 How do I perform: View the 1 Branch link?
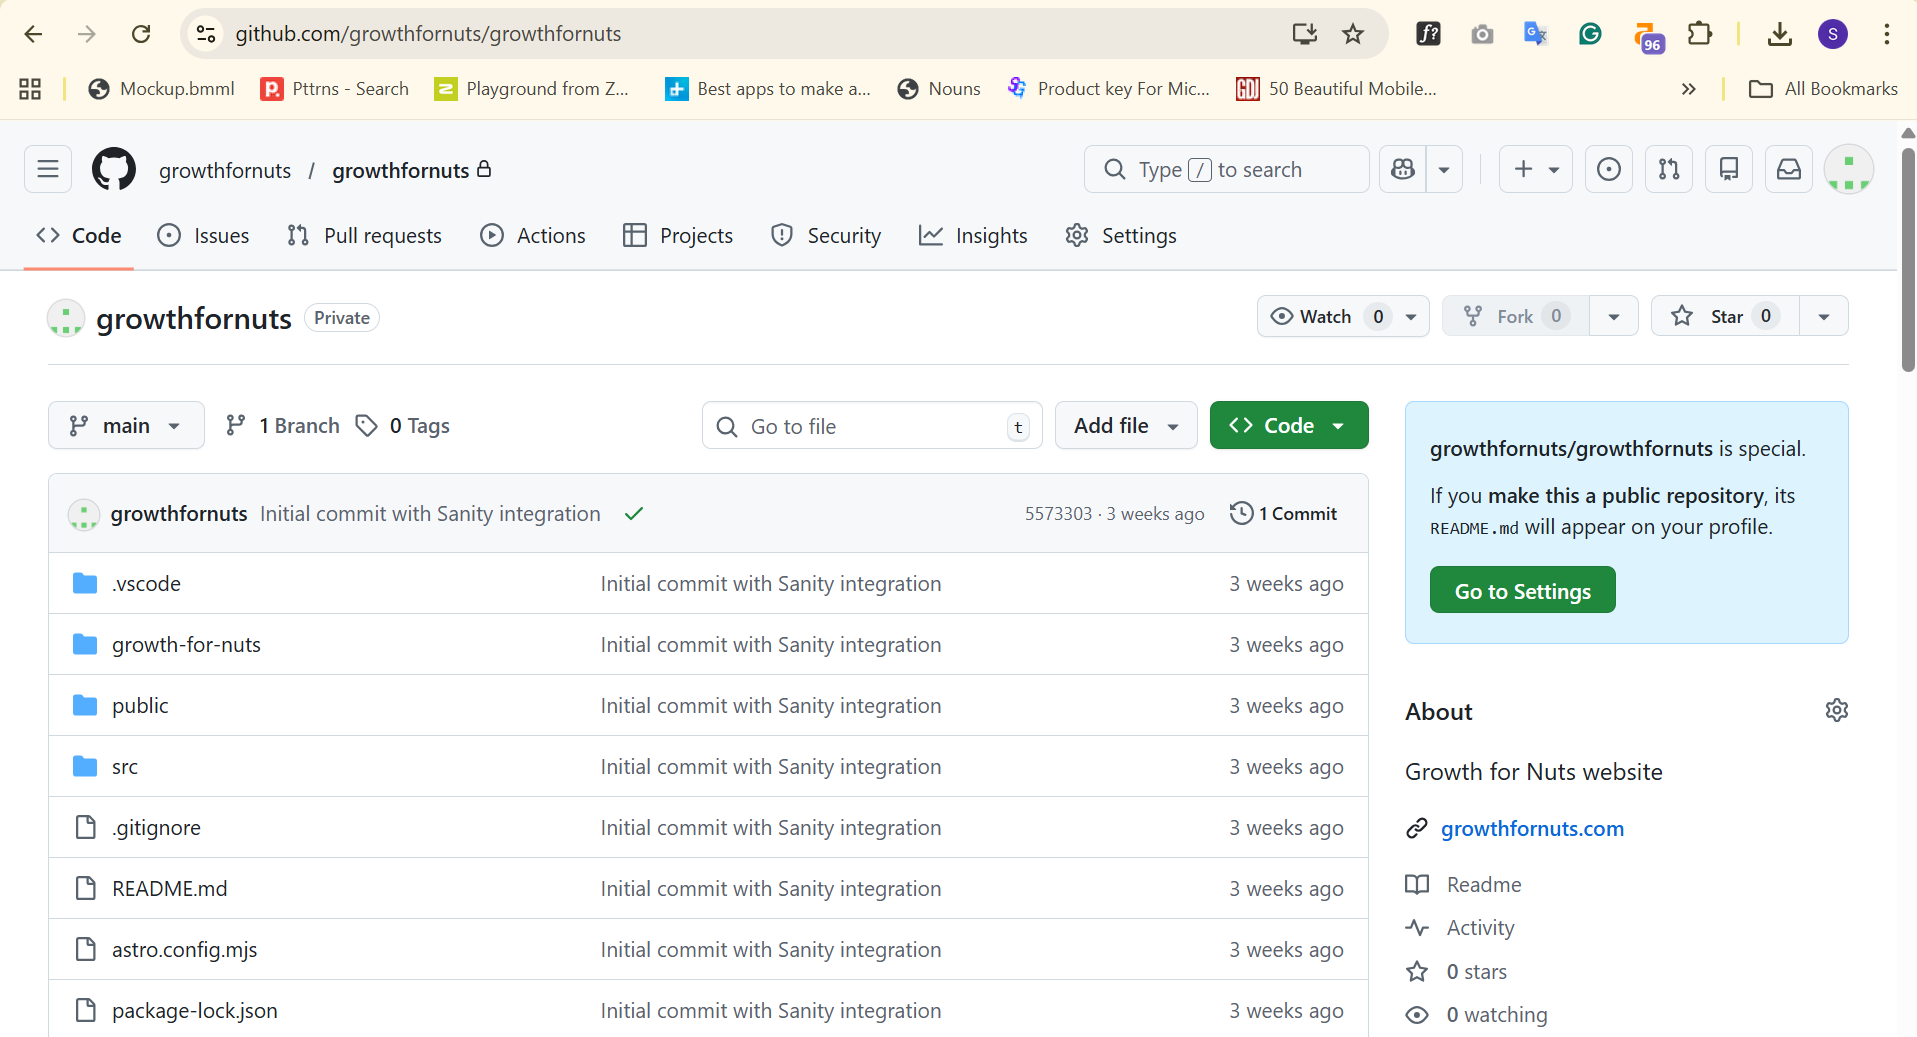click(x=283, y=426)
